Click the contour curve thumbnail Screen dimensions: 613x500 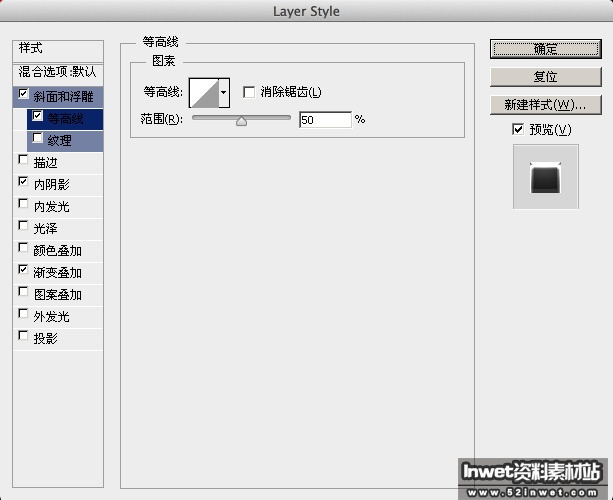coord(204,93)
